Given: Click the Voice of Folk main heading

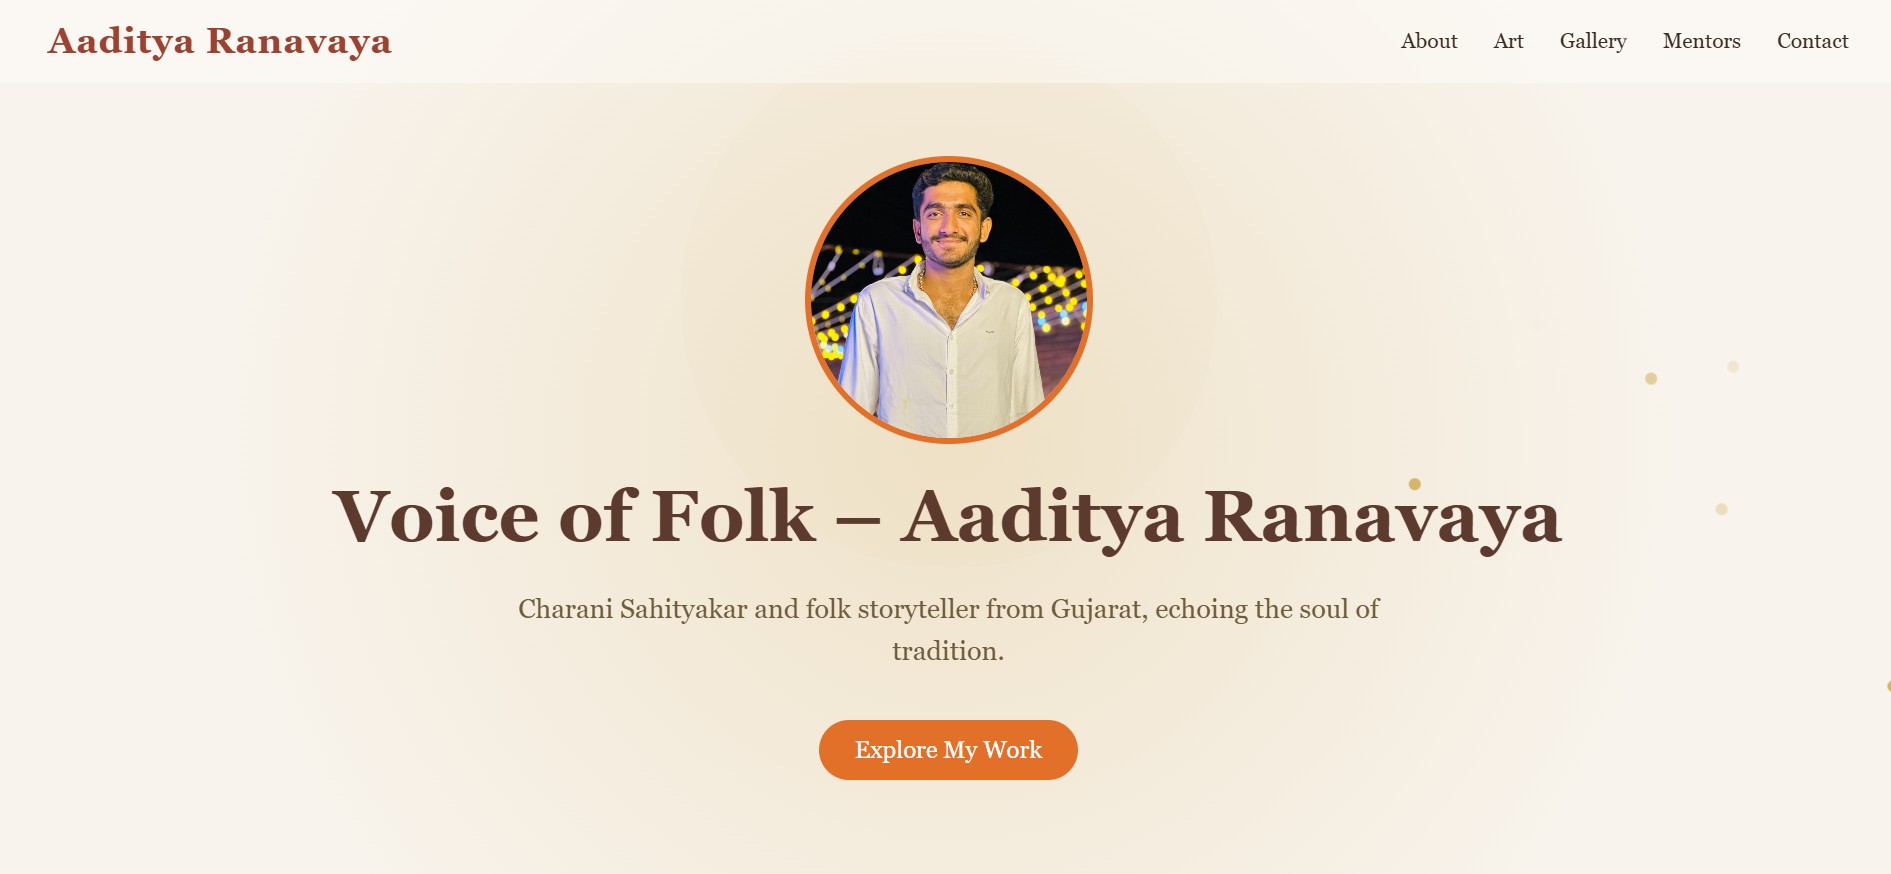Looking at the screenshot, I should point(946,517).
